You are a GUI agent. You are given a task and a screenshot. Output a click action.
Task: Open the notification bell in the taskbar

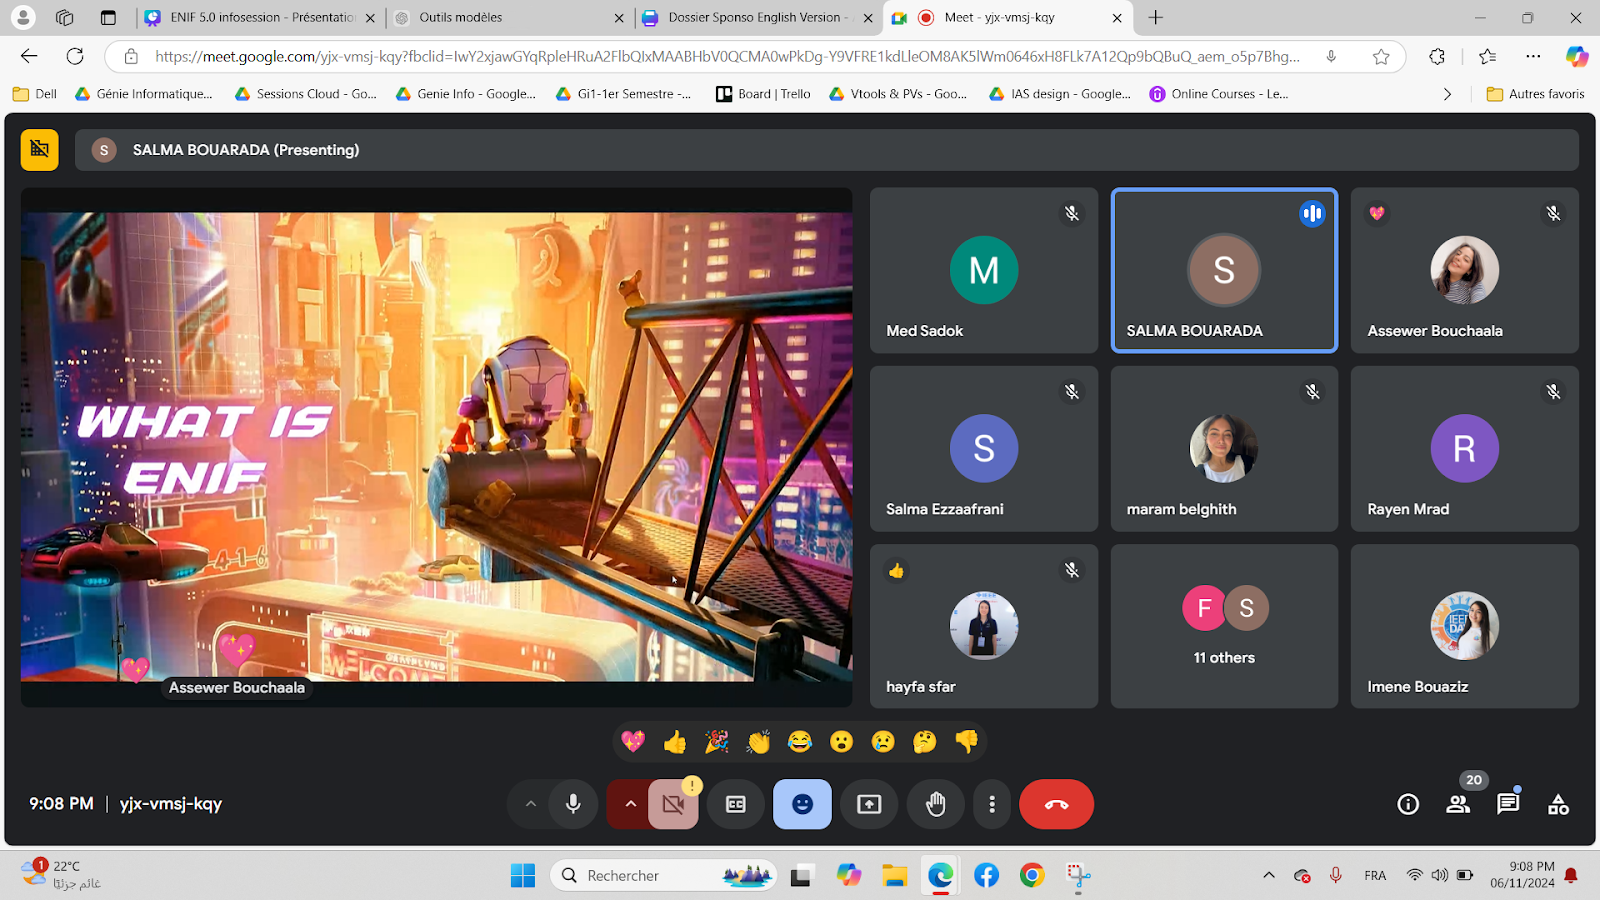pos(1571,875)
